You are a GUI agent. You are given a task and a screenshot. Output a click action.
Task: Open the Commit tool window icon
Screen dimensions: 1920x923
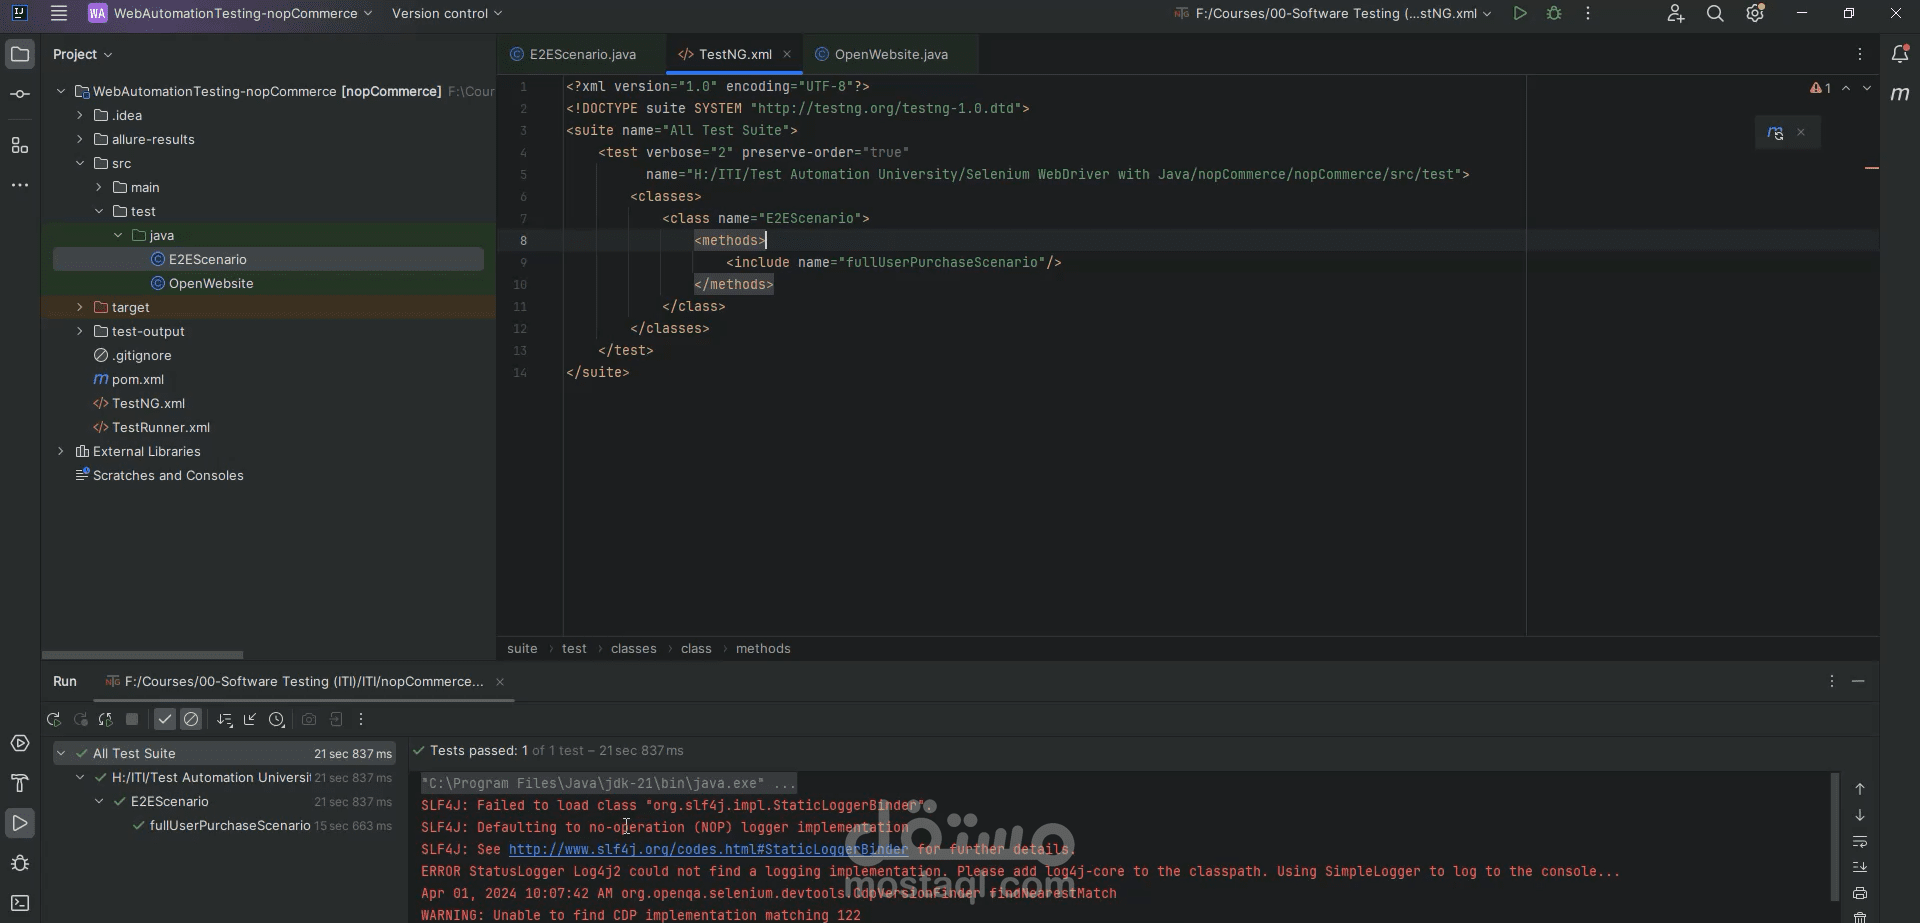coord(20,93)
